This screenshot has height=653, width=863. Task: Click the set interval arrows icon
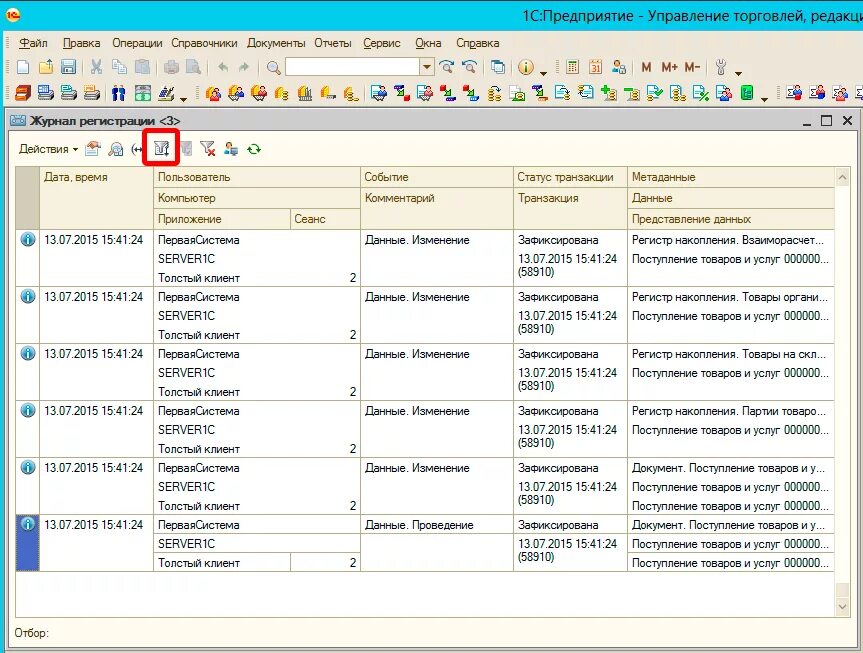[136, 149]
